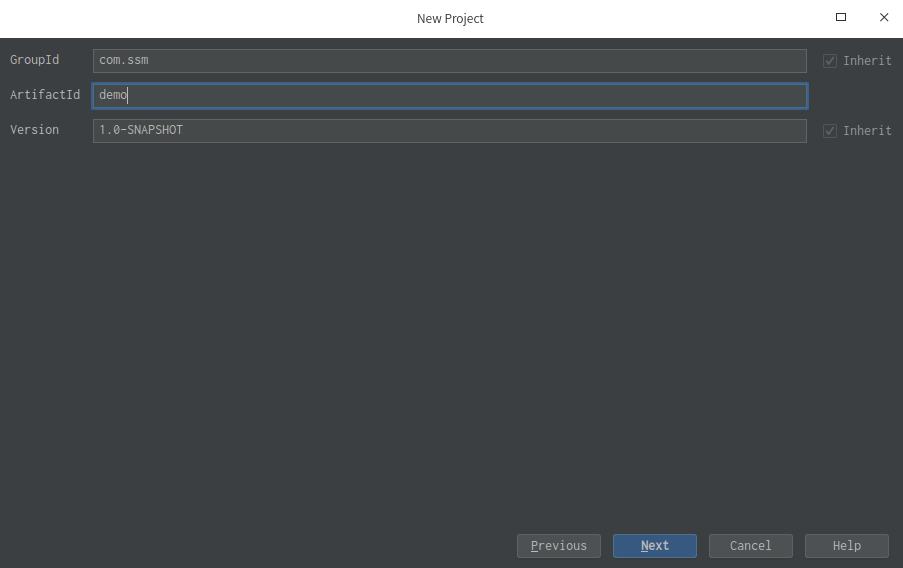Cancel the New Project wizard
This screenshot has width=903, height=568.
750,546
